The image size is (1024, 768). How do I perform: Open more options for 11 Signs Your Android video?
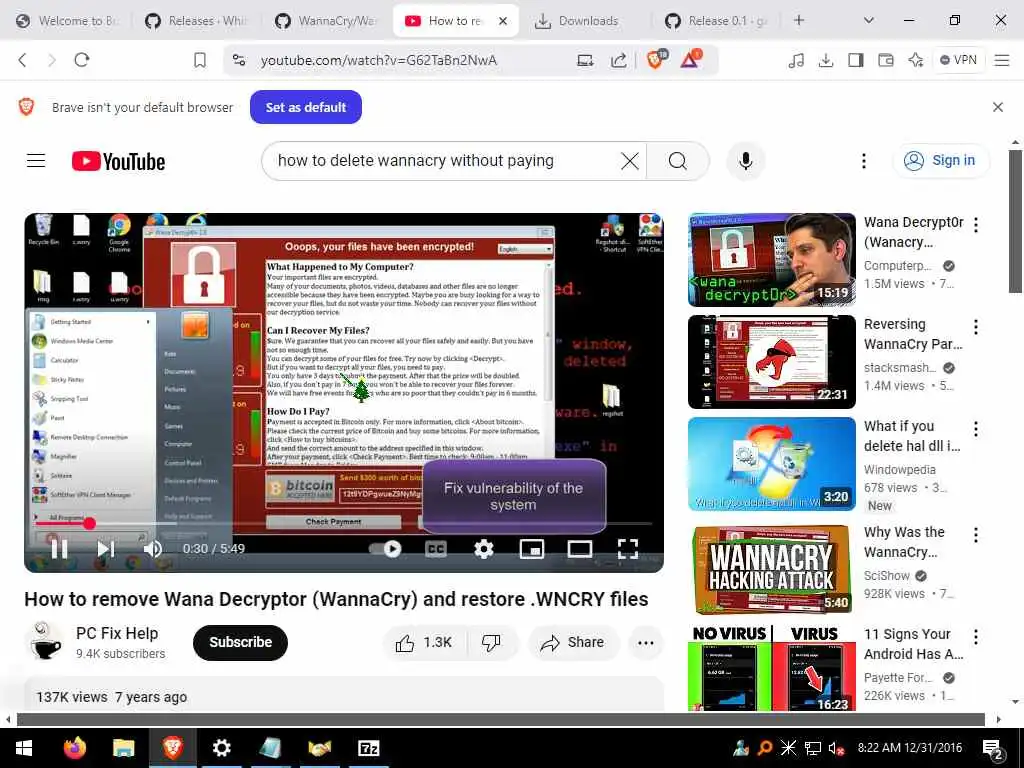pyautogui.click(x=976, y=637)
